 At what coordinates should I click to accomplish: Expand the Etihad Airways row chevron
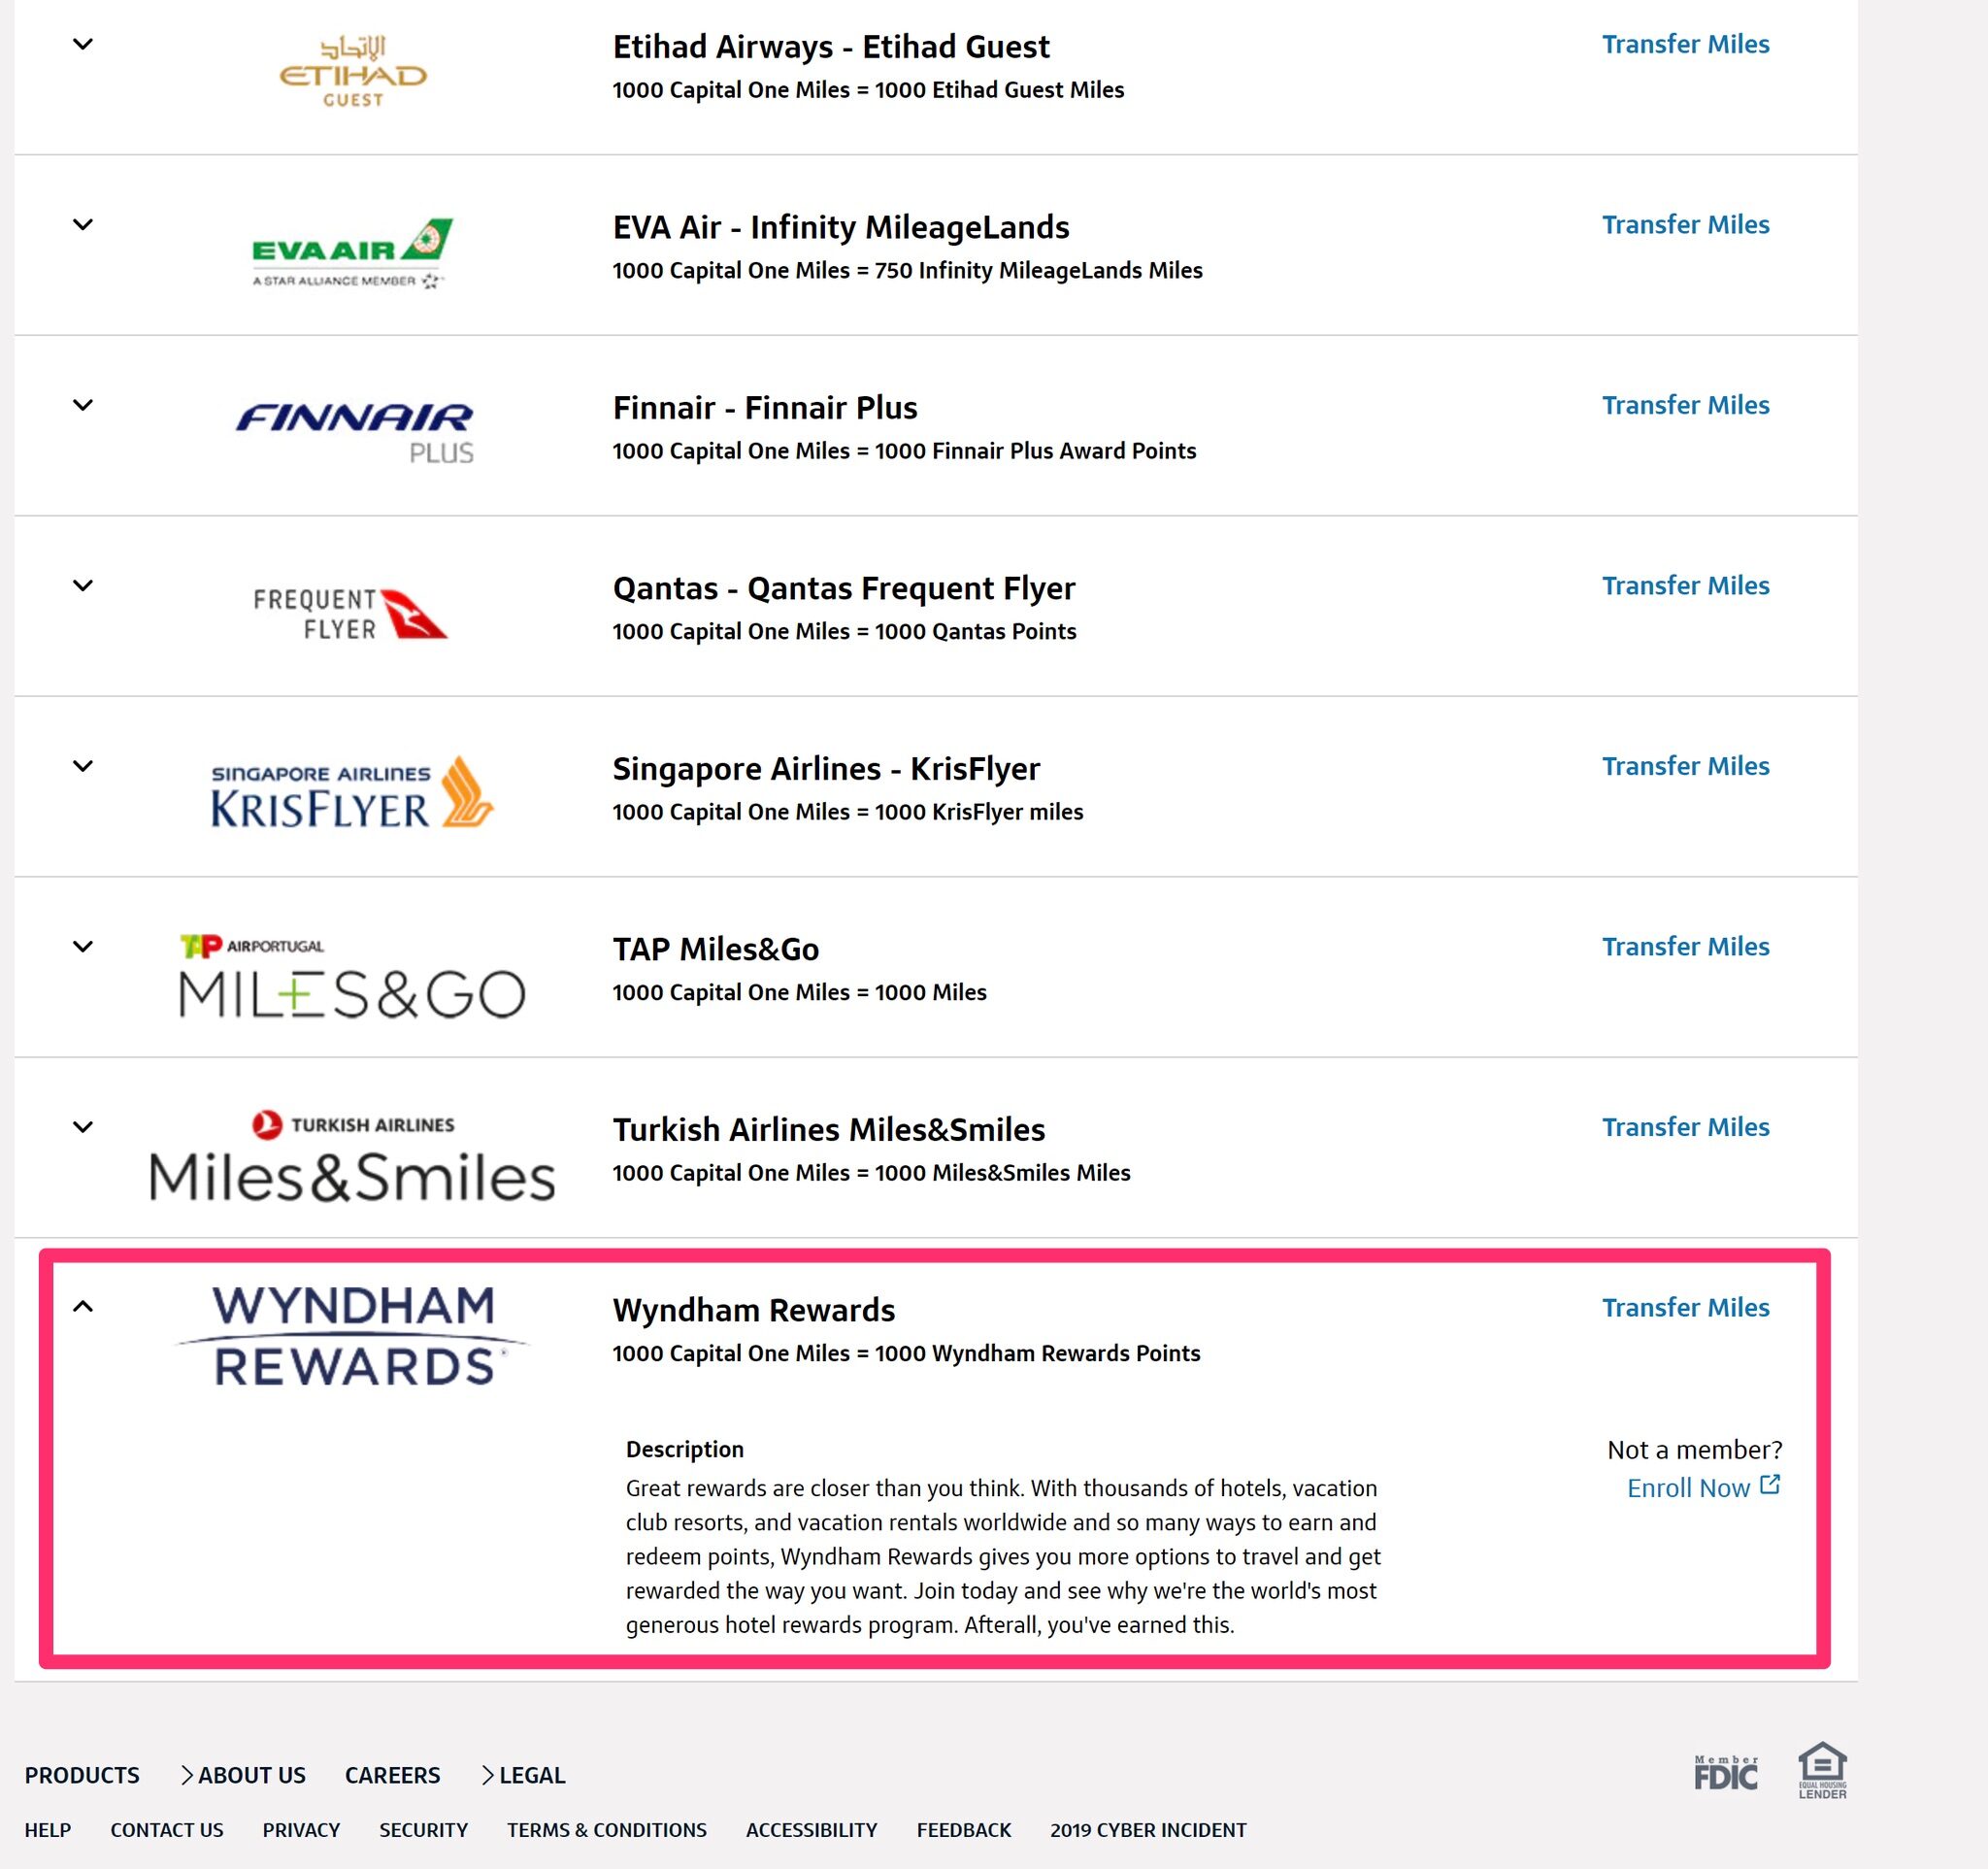click(83, 44)
